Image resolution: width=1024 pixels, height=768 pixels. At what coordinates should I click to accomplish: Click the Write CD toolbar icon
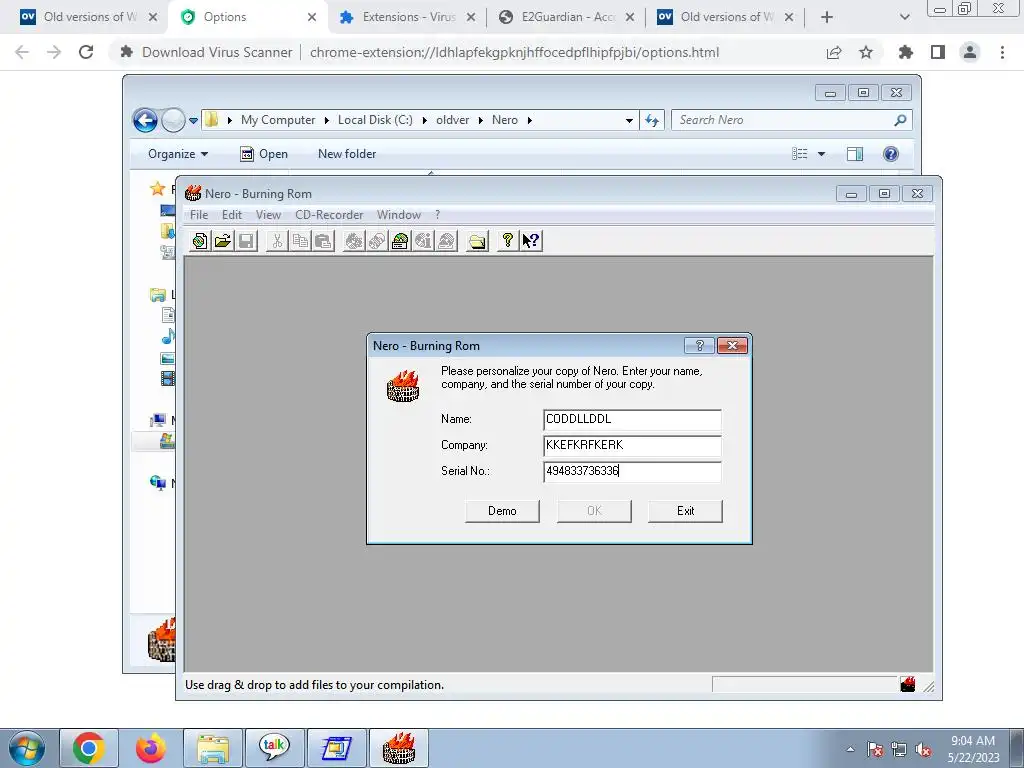click(354, 241)
